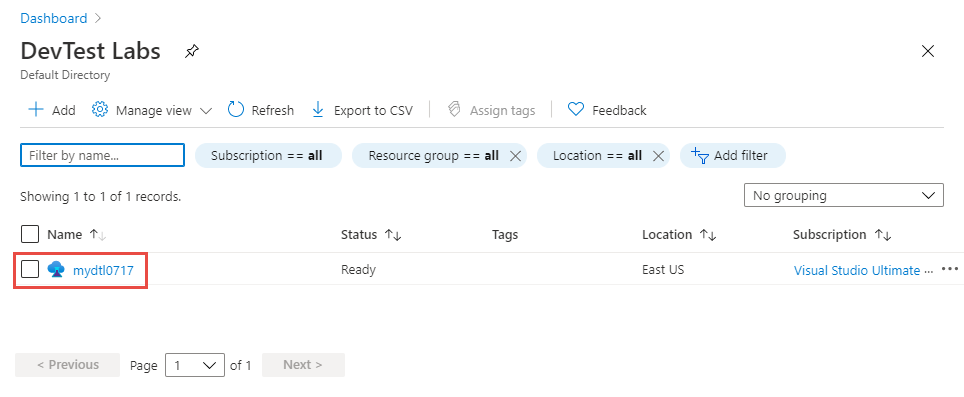Open Manage view gear icon
964x397 pixels.
click(x=100, y=109)
